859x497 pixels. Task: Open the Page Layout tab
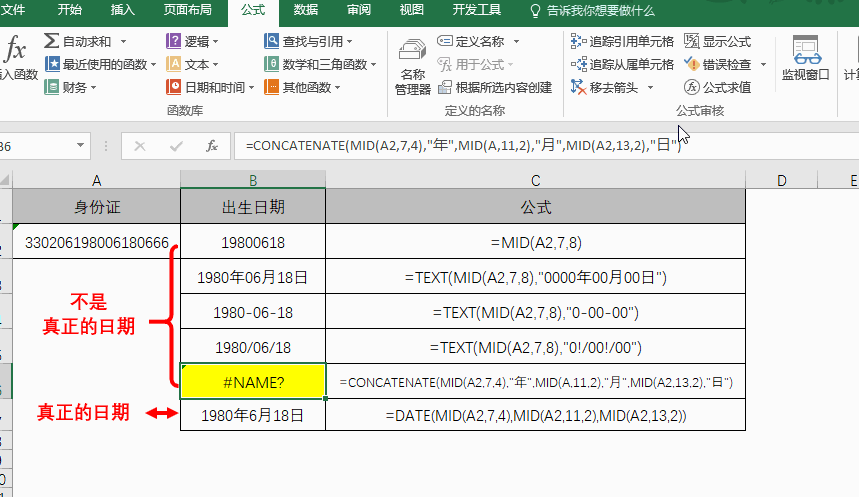coord(187,11)
